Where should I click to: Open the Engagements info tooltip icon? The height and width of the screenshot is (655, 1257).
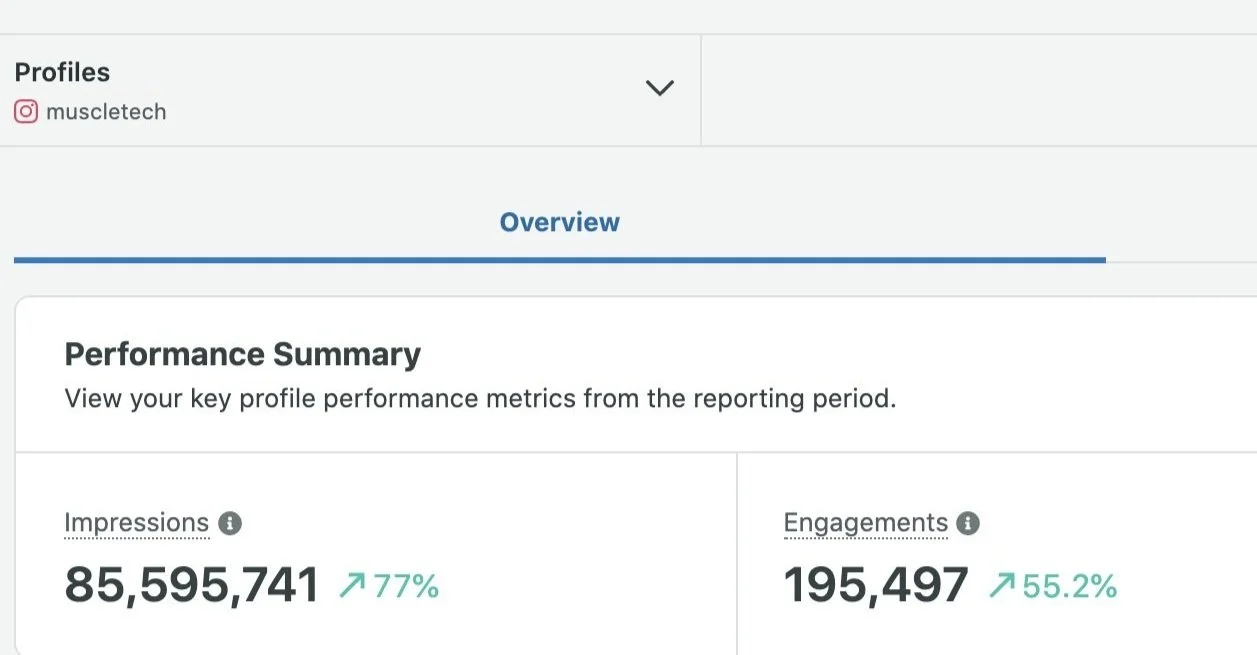968,523
